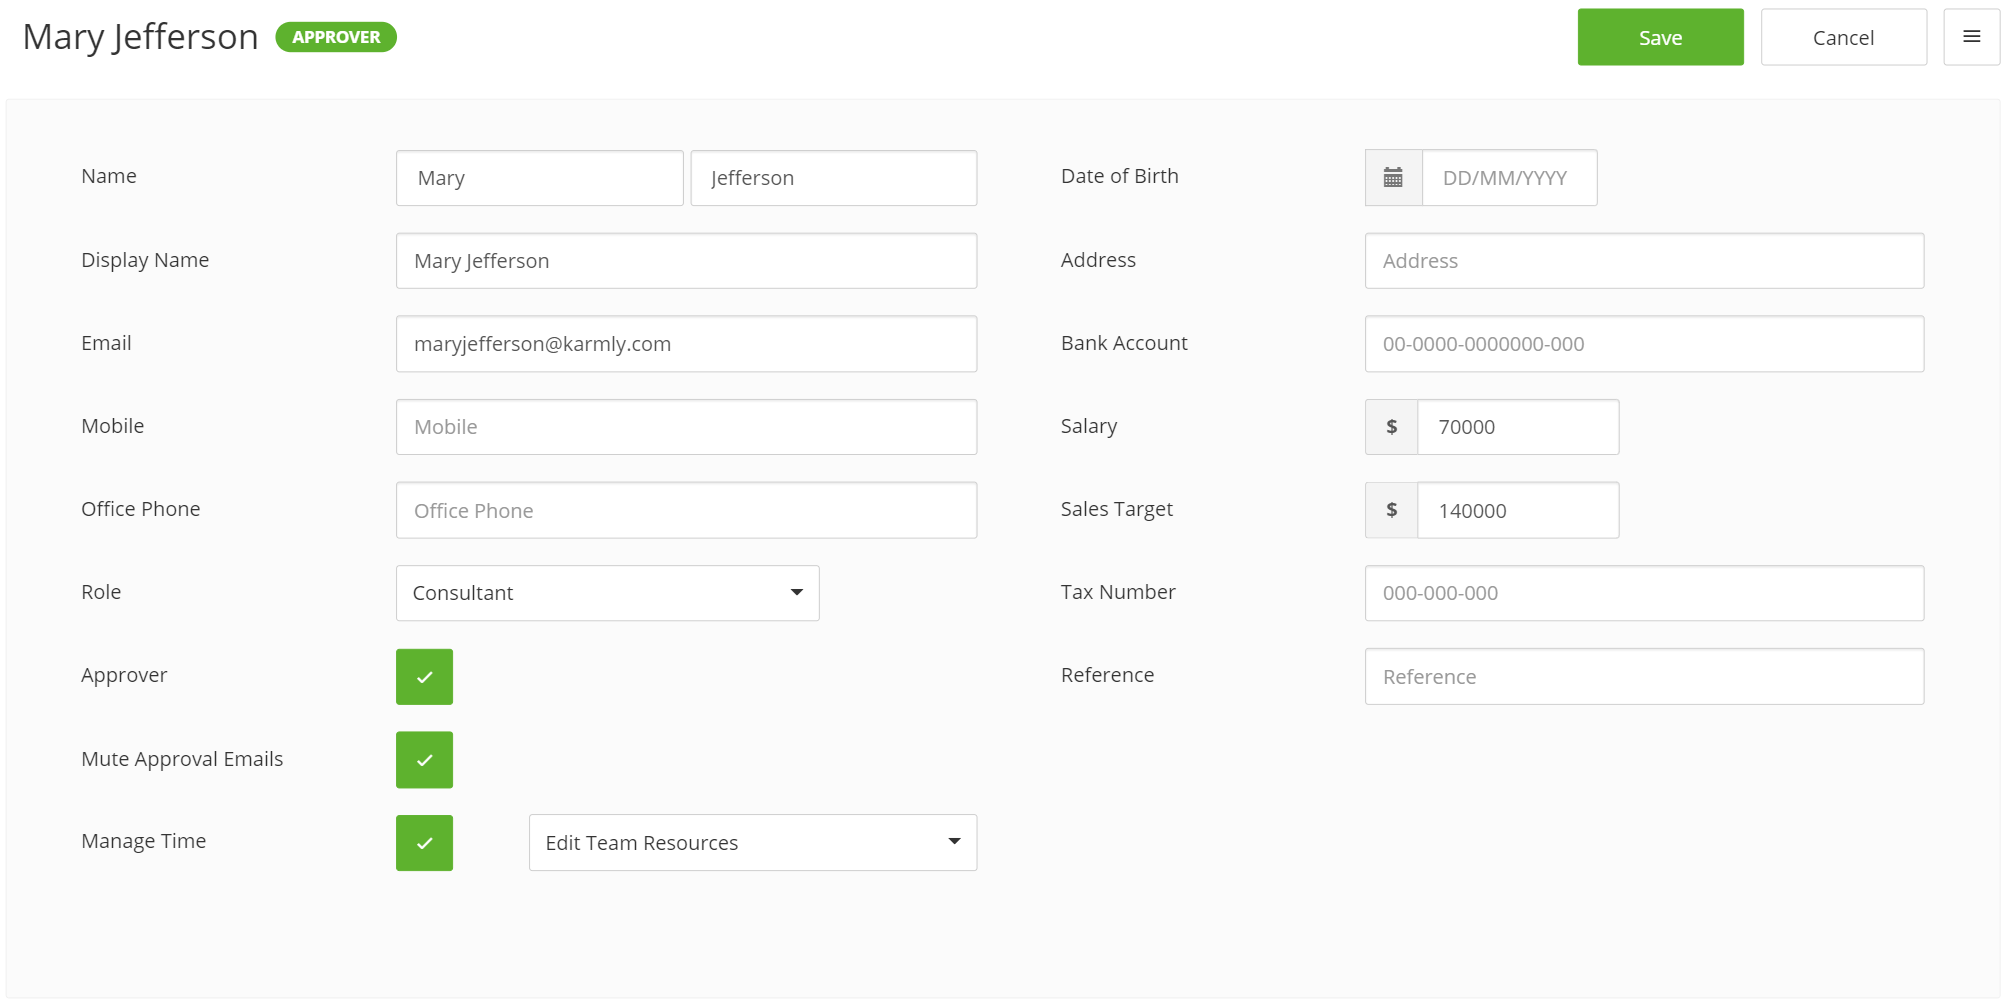Click the Sales Target dollar sign addon

[1391, 510]
